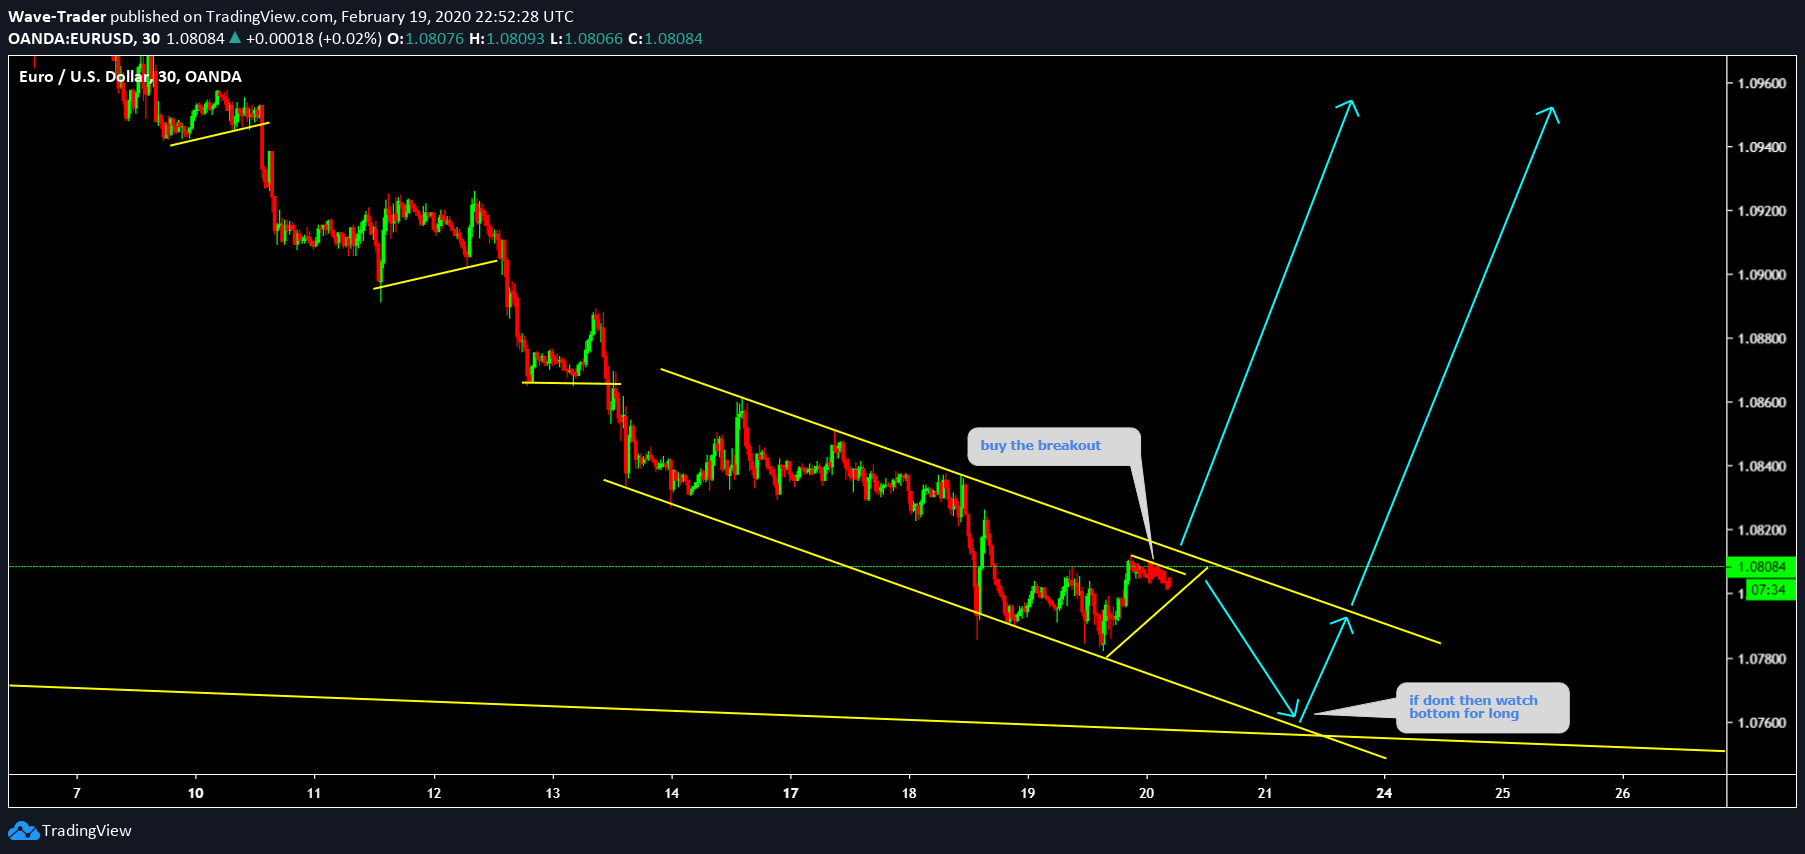Click date label 14 on time axis
1805x854 pixels.
pyautogui.click(x=672, y=793)
